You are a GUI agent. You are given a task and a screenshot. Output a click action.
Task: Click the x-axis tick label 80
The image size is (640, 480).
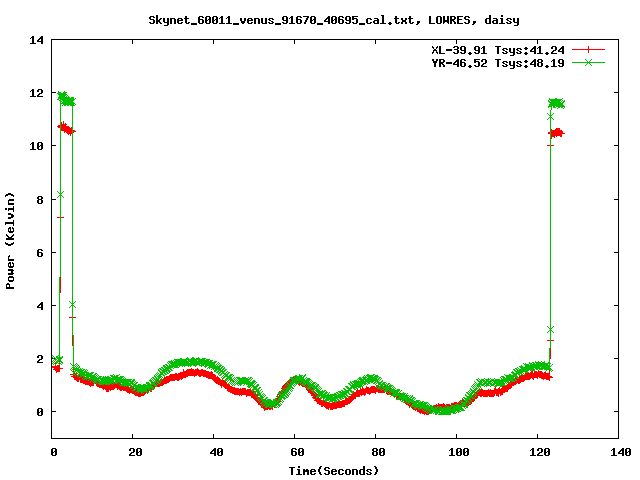[378, 452]
